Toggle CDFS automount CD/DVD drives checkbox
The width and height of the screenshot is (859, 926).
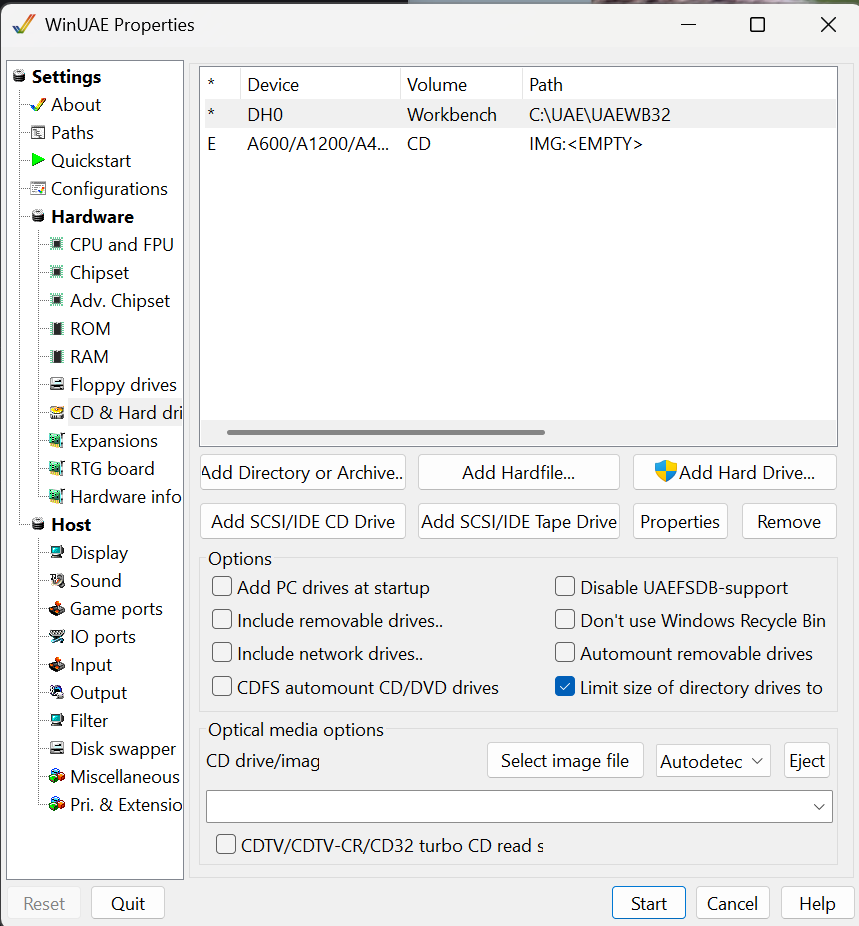pyautogui.click(x=222, y=687)
